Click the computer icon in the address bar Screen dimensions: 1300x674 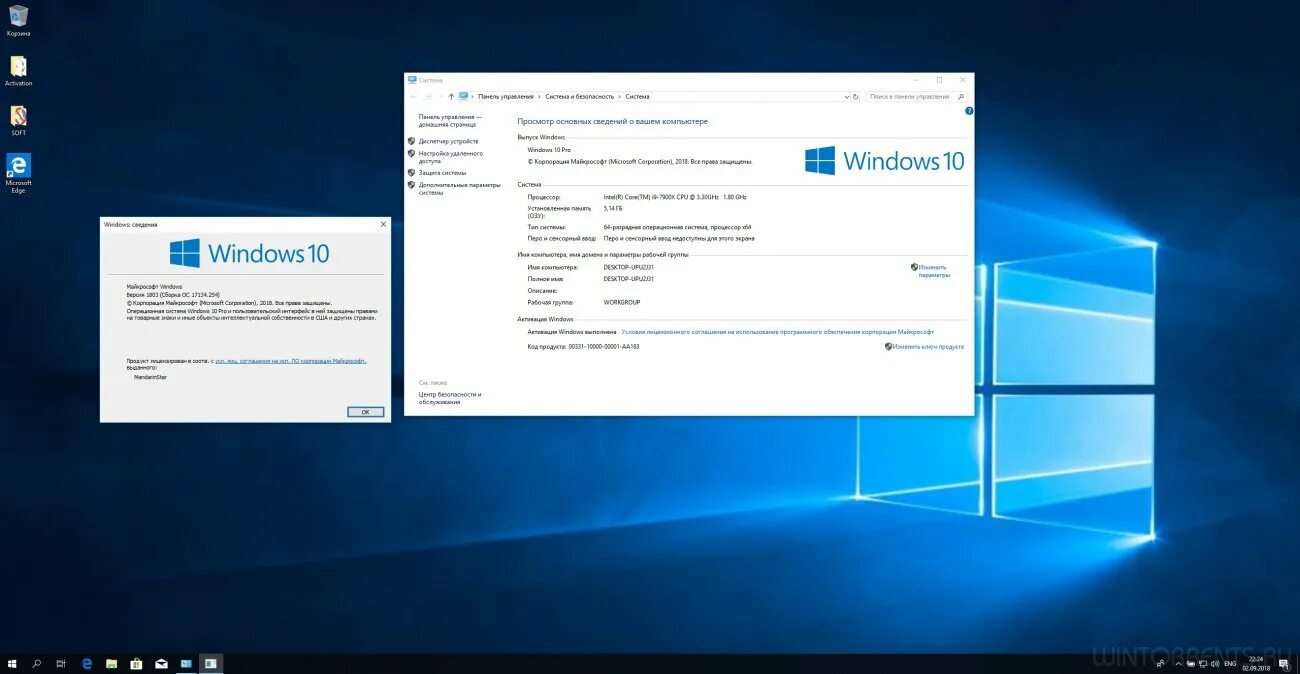[464, 97]
